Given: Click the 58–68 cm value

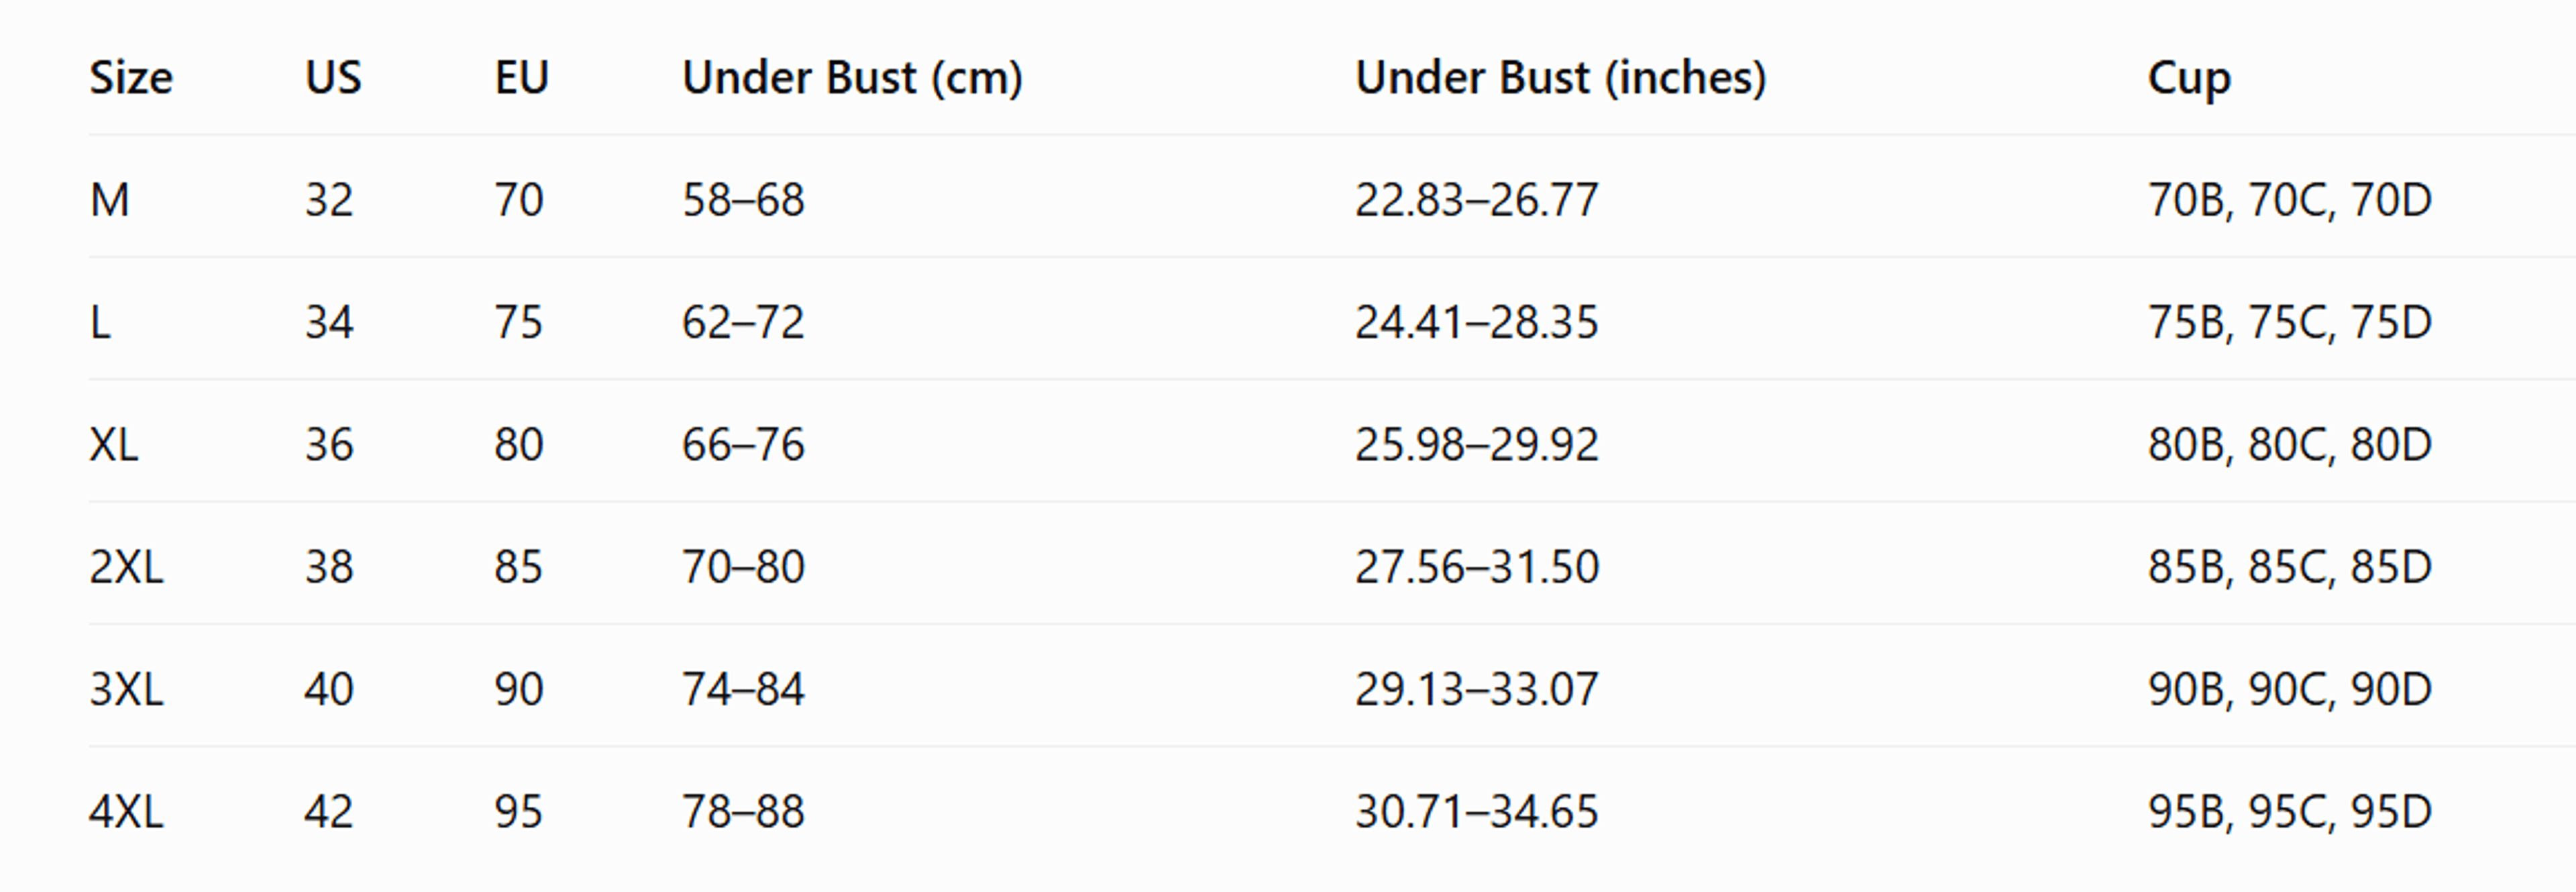Looking at the screenshot, I should (x=743, y=200).
